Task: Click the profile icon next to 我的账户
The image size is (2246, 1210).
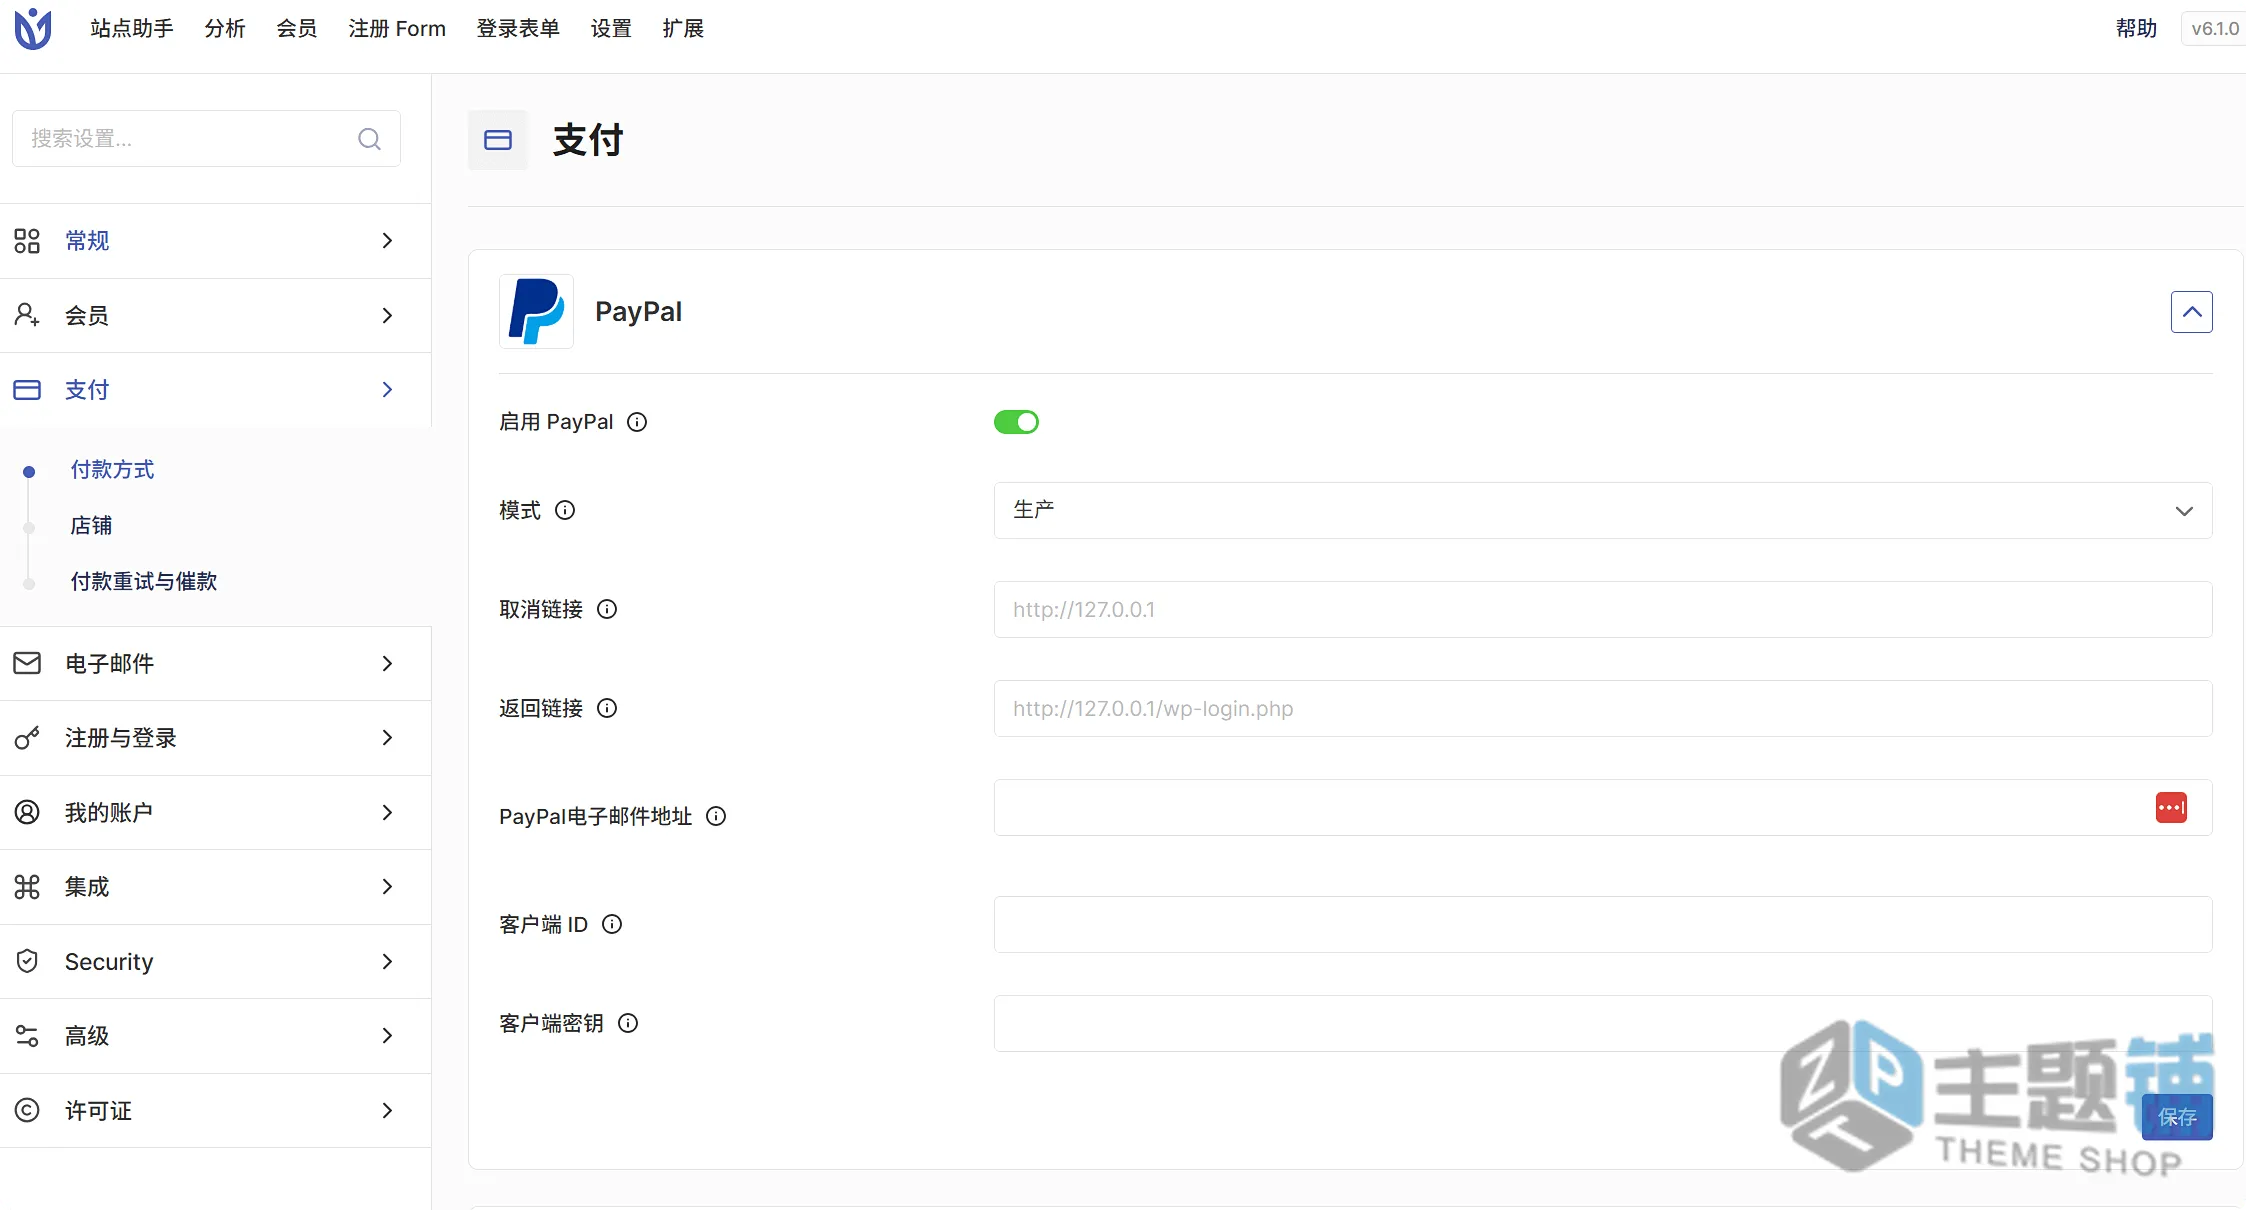Action: coord(27,812)
